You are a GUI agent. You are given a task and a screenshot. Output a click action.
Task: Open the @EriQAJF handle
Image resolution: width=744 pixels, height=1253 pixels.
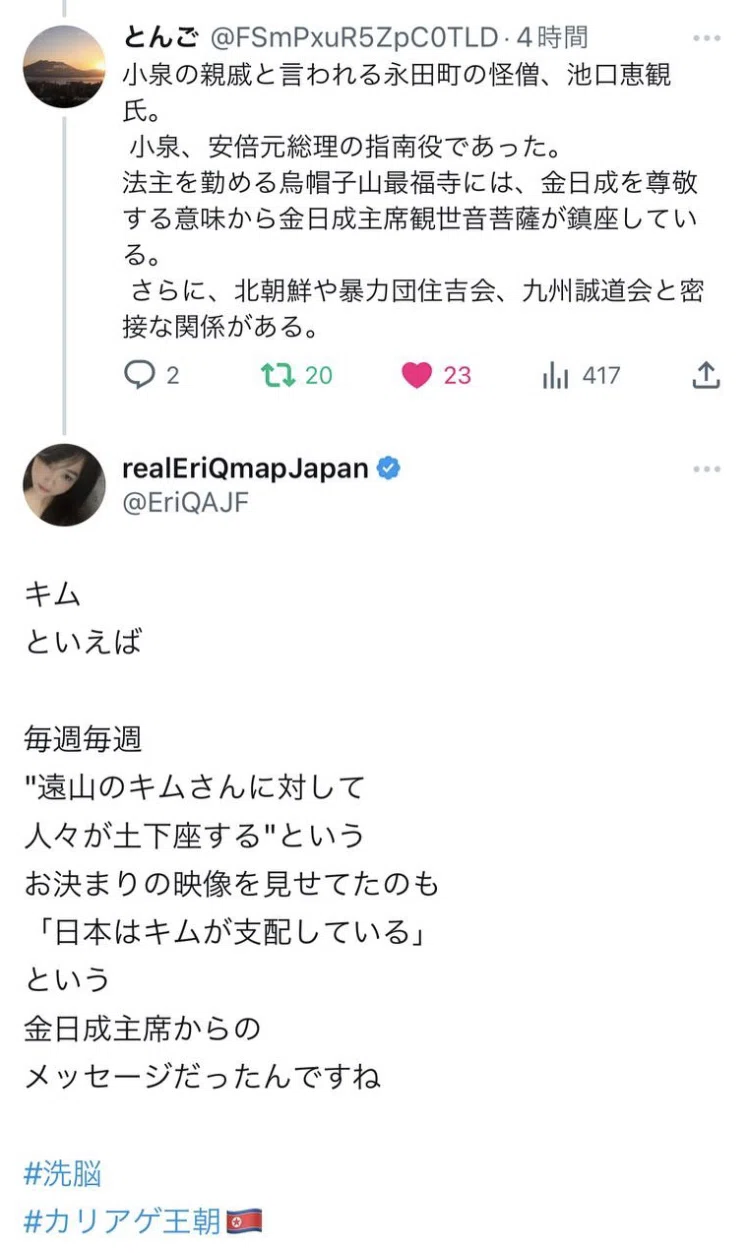185,503
